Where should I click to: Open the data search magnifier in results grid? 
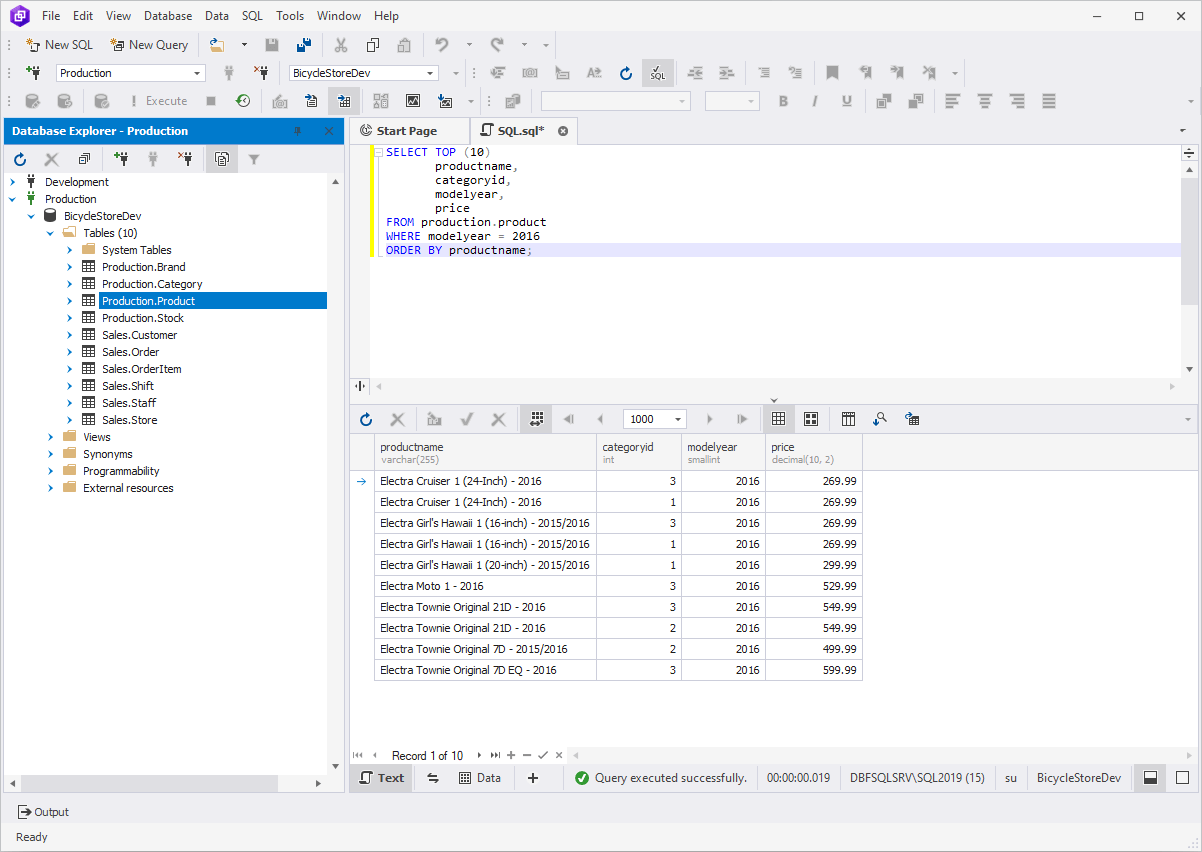880,418
